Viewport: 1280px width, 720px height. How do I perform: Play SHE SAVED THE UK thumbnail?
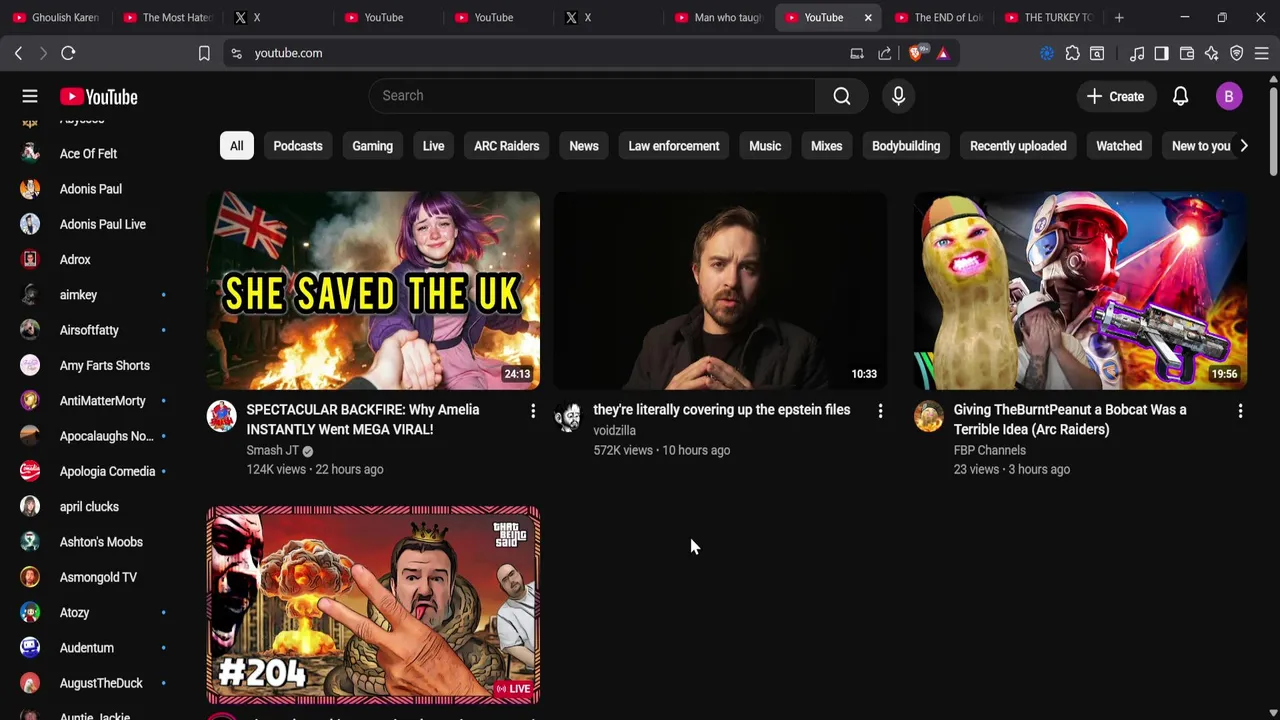[373, 290]
